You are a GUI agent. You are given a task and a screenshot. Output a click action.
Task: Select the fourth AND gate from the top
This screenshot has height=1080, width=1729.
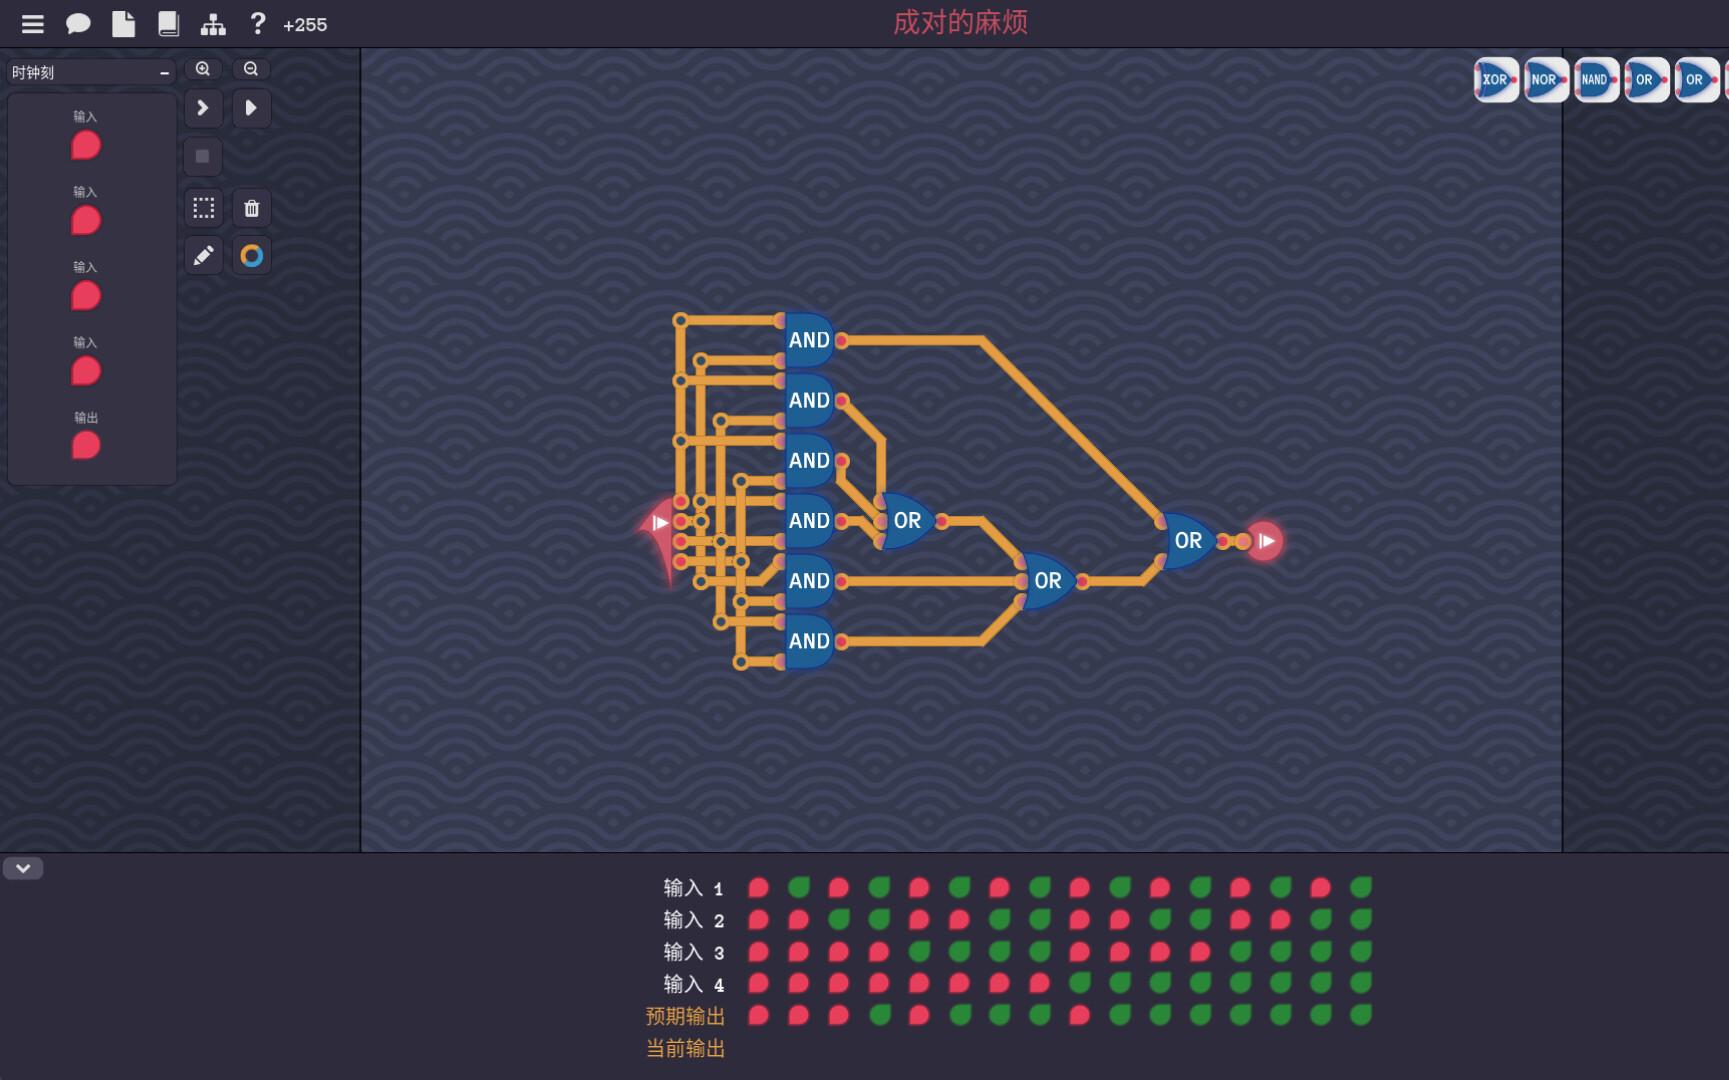point(809,520)
